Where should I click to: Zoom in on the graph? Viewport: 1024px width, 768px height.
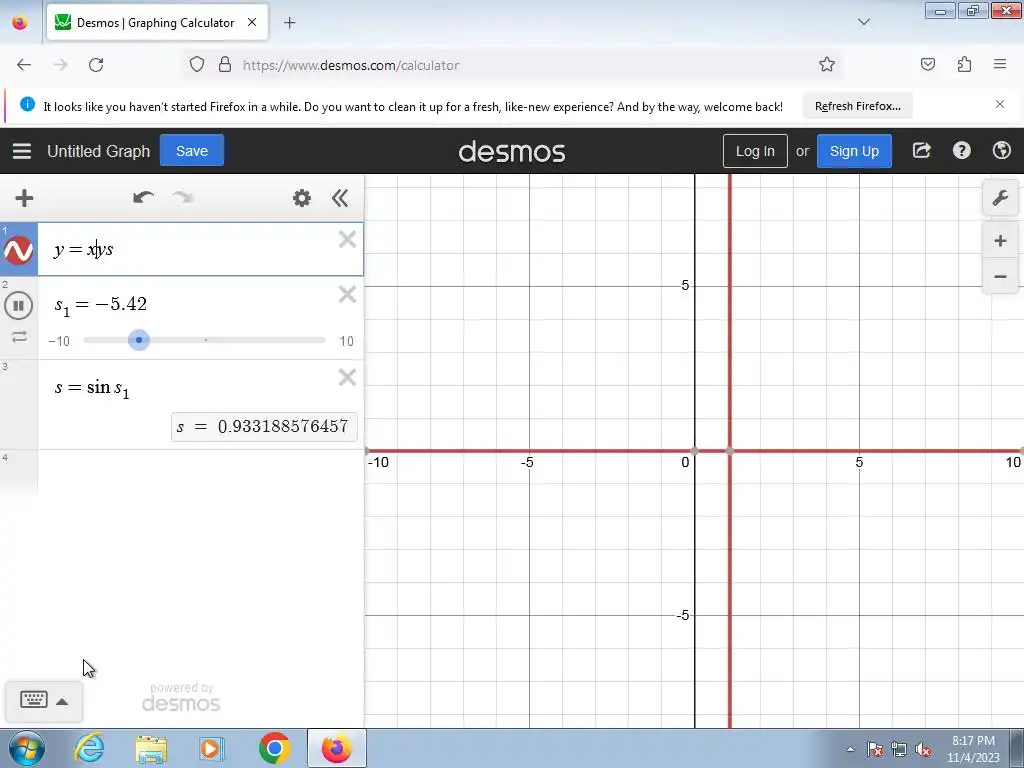pyautogui.click(x=1000, y=241)
